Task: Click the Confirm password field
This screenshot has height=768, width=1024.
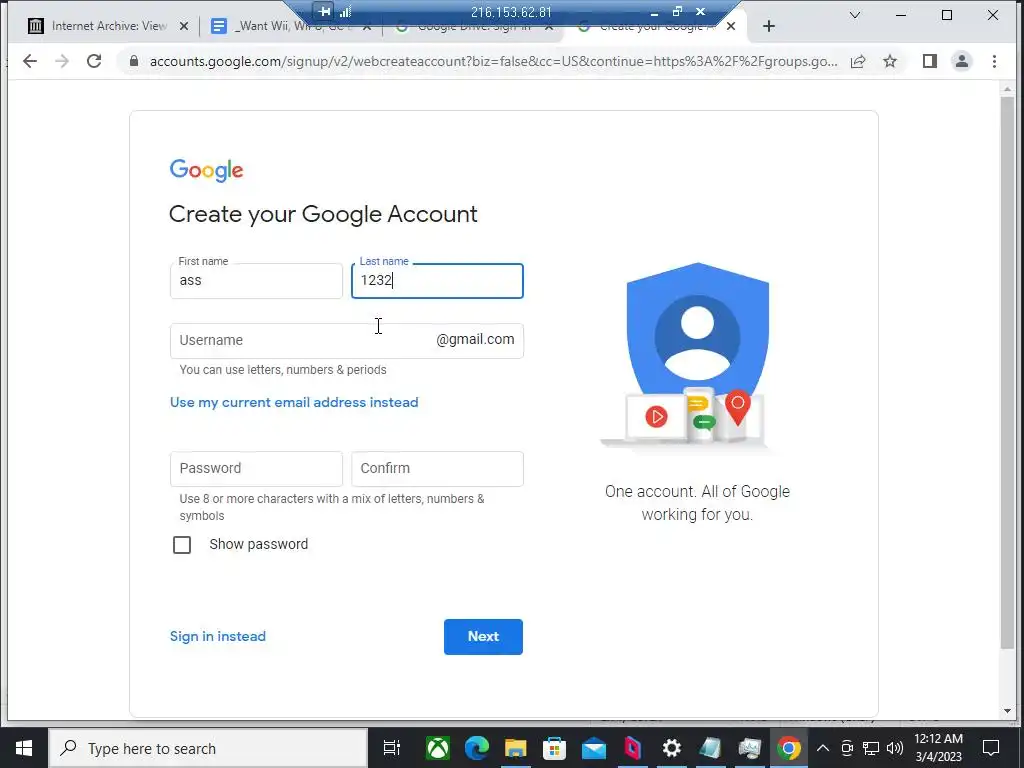Action: [437, 469]
